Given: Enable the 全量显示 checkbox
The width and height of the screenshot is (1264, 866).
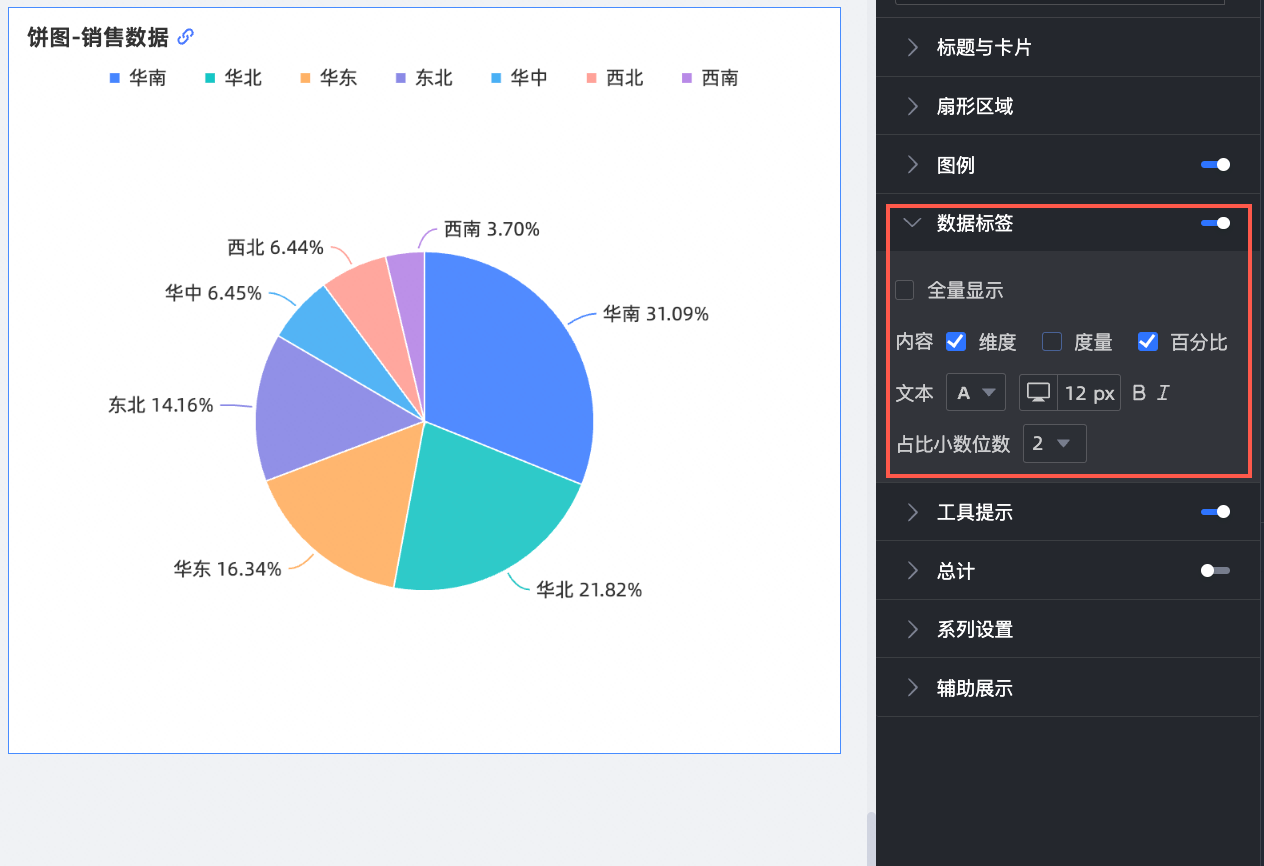Looking at the screenshot, I should pos(905,291).
